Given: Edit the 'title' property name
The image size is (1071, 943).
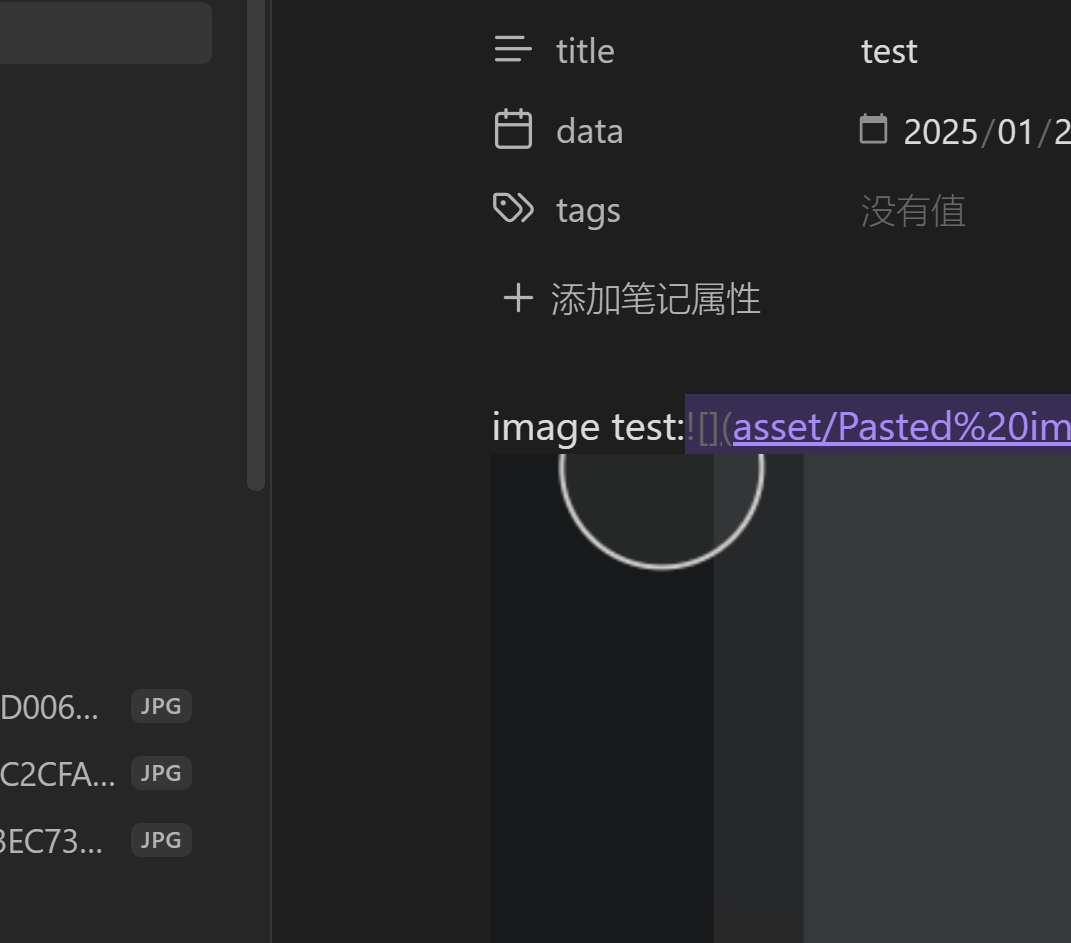Looking at the screenshot, I should click(585, 51).
